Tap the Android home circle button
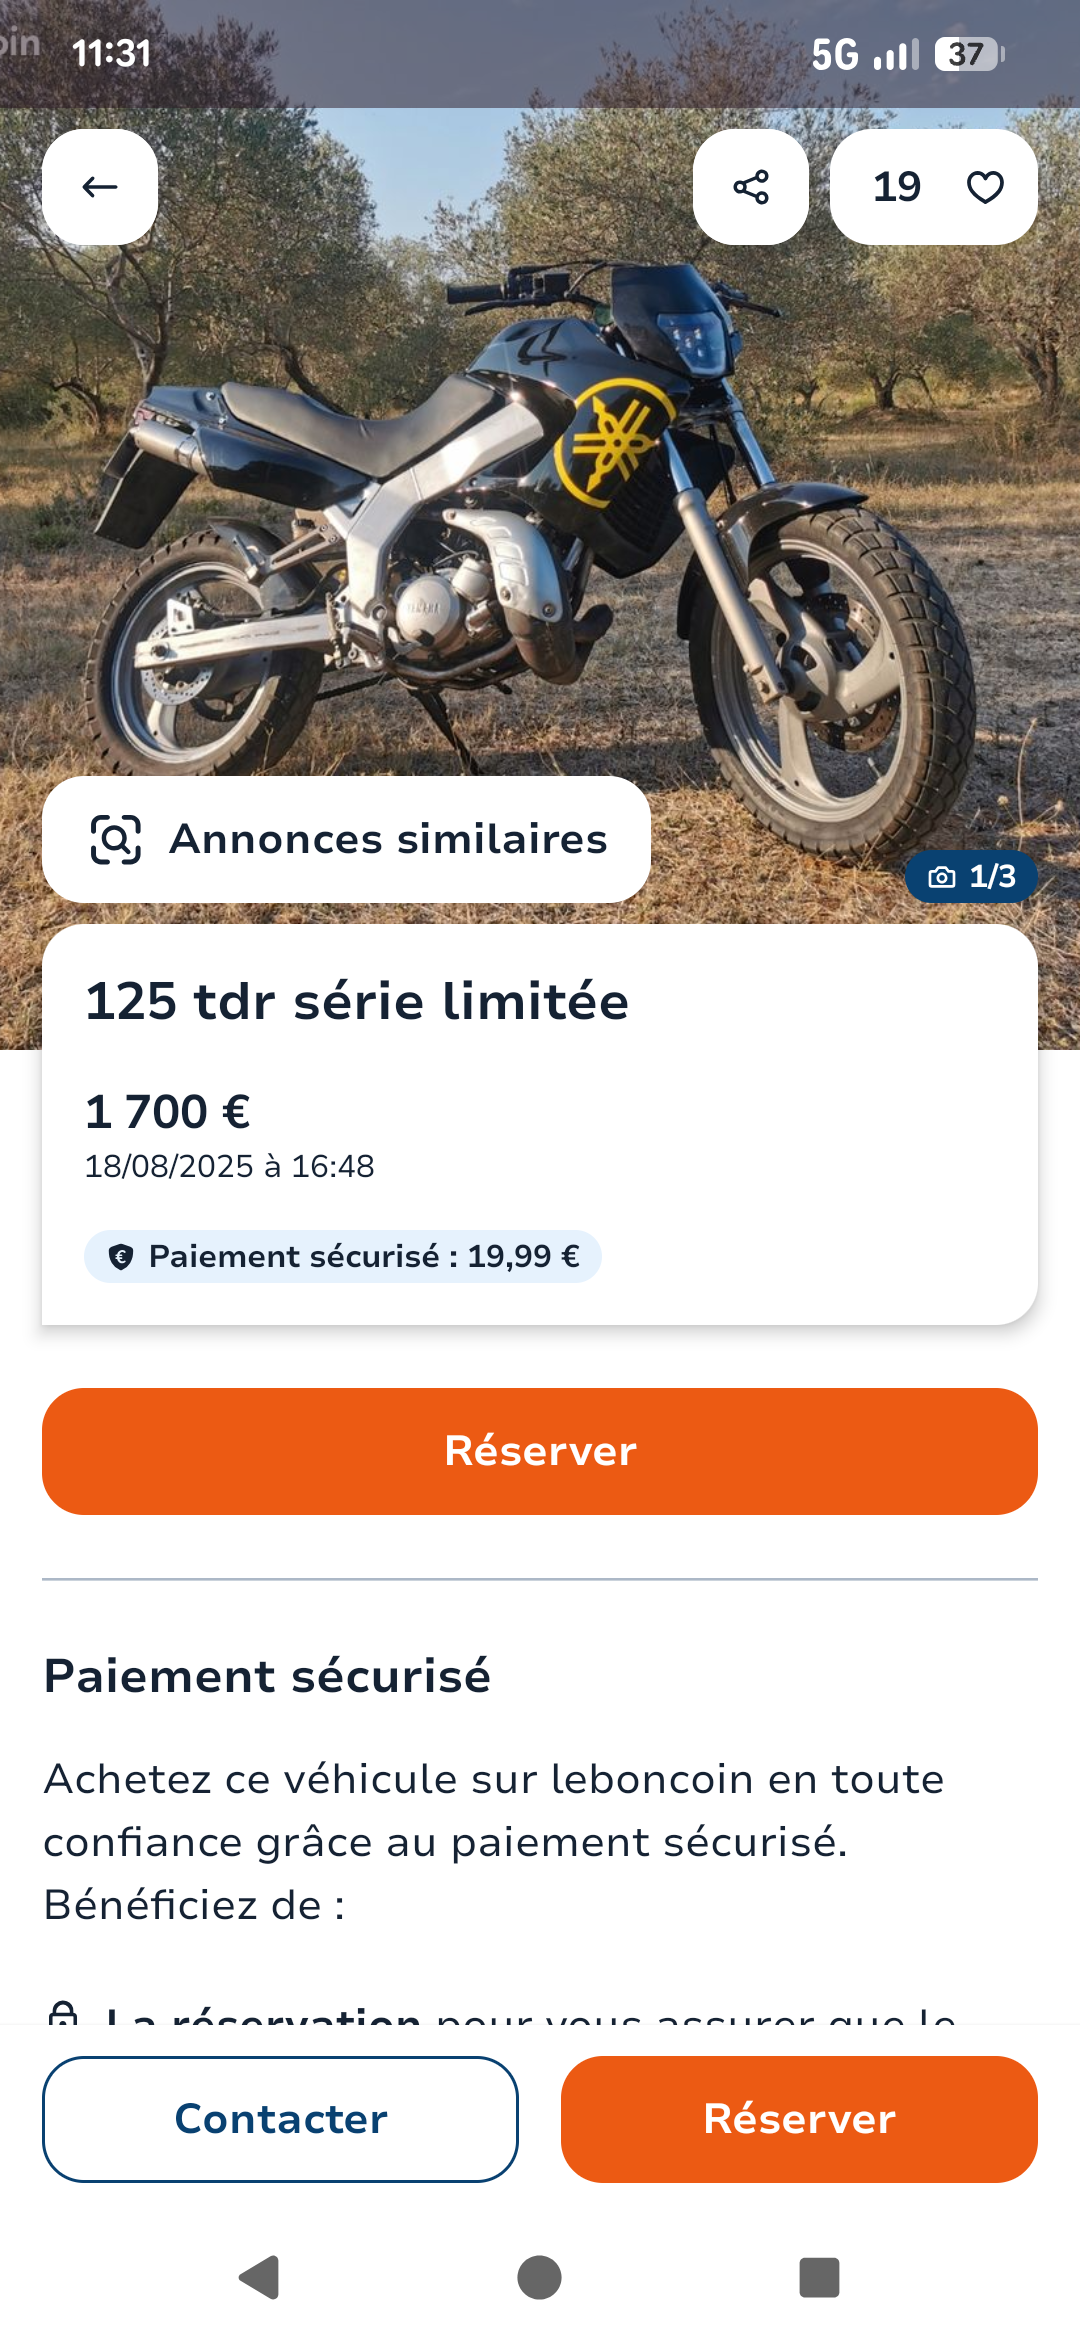 pyautogui.click(x=539, y=2277)
